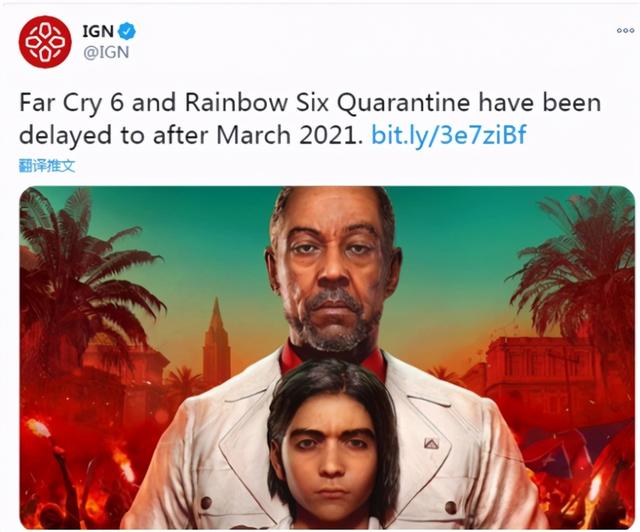
Task: Click the IGN display name
Action: click(98, 31)
